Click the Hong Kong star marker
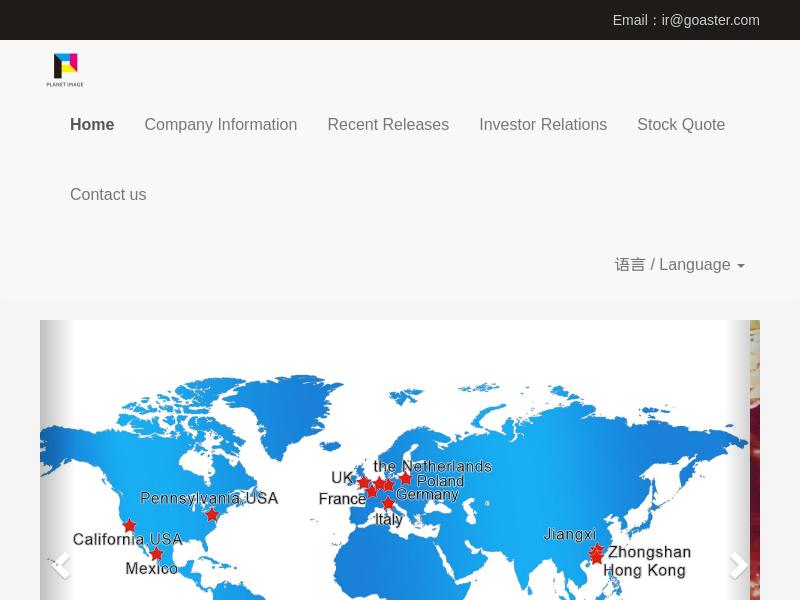The image size is (800, 600). (598, 557)
